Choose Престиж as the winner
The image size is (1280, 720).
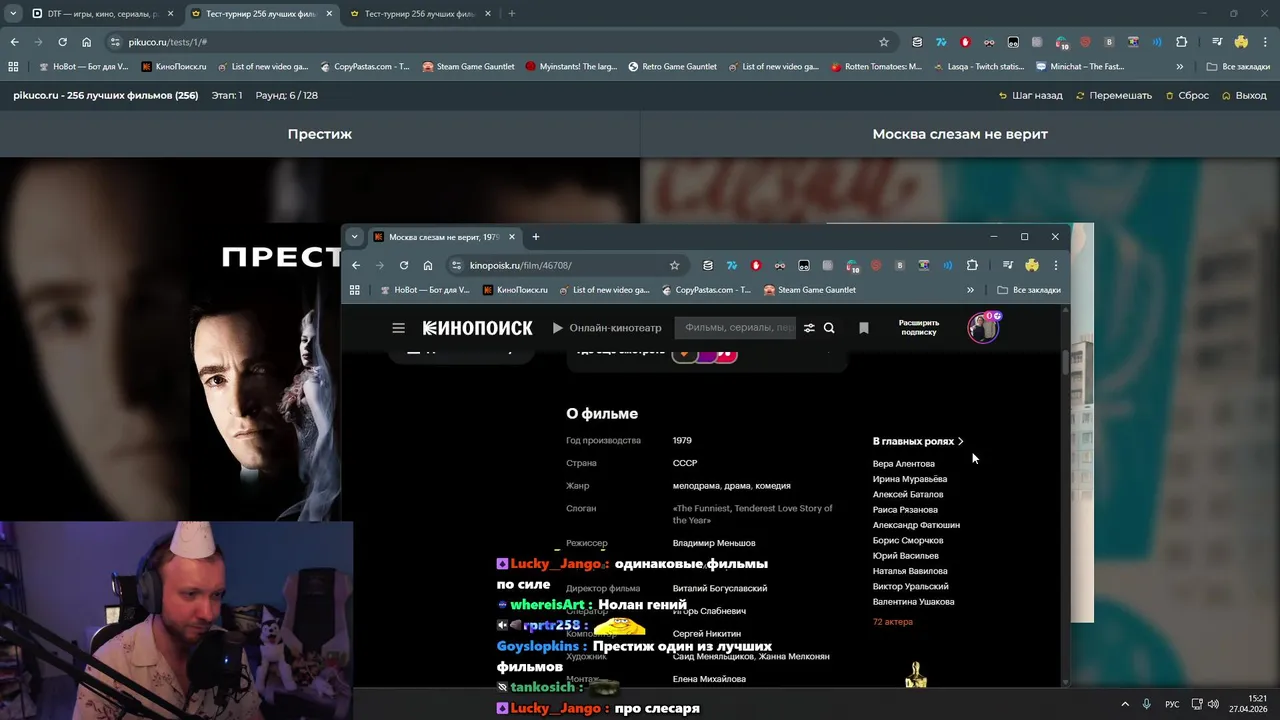tap(320, 134)
